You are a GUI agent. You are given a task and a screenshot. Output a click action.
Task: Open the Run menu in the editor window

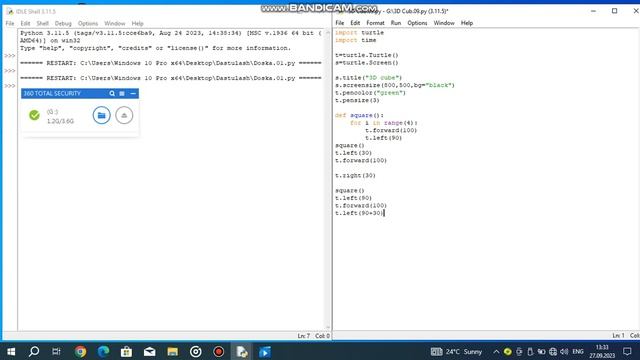(x=396, y=23)
